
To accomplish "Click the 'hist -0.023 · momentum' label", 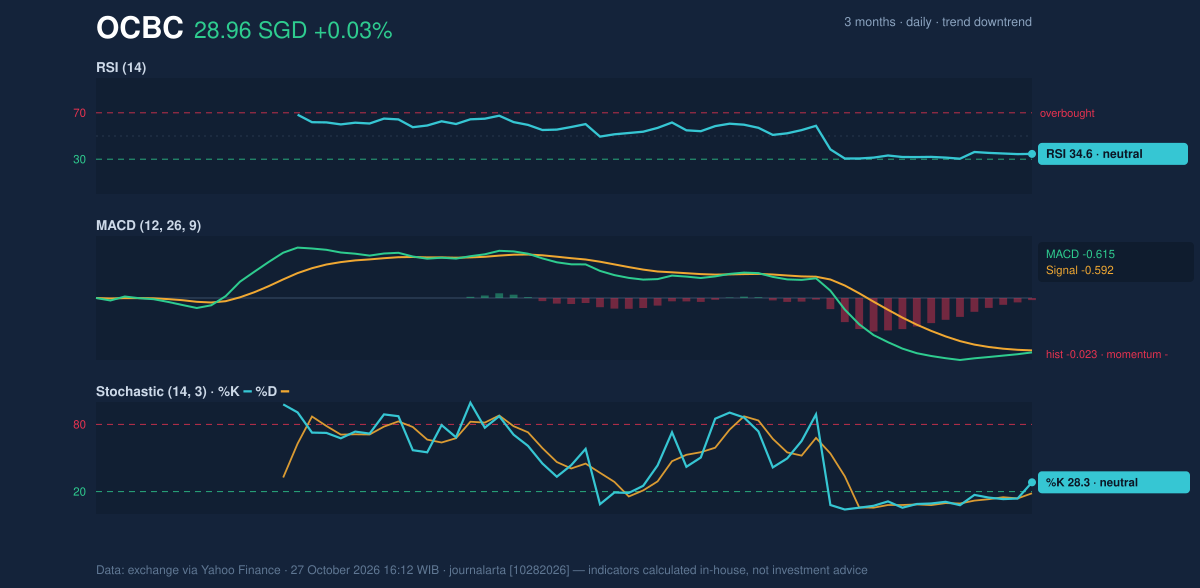I will click(x=1106, y=354).
